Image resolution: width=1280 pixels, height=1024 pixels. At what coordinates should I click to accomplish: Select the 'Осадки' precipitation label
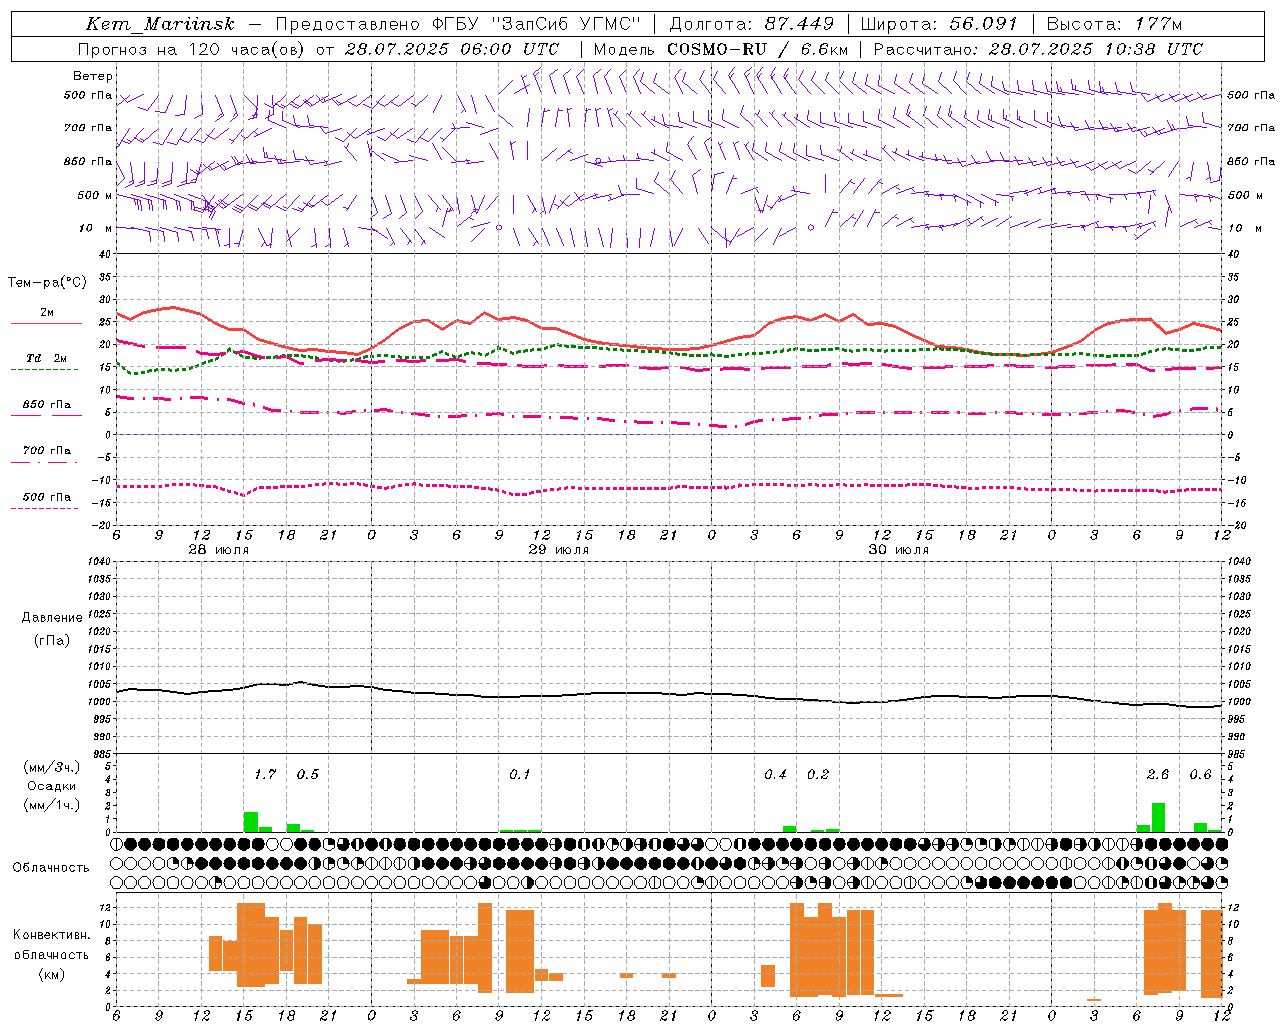click(x=52, y=786)
